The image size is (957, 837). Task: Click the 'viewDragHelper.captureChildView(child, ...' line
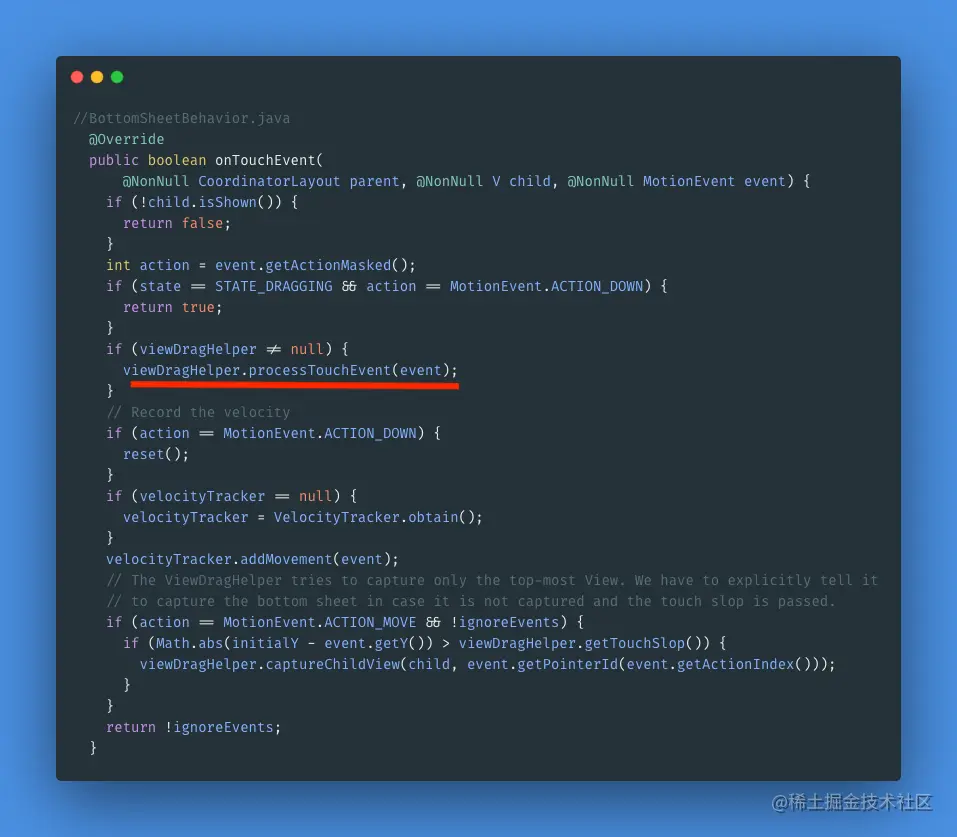coord(488,664)
